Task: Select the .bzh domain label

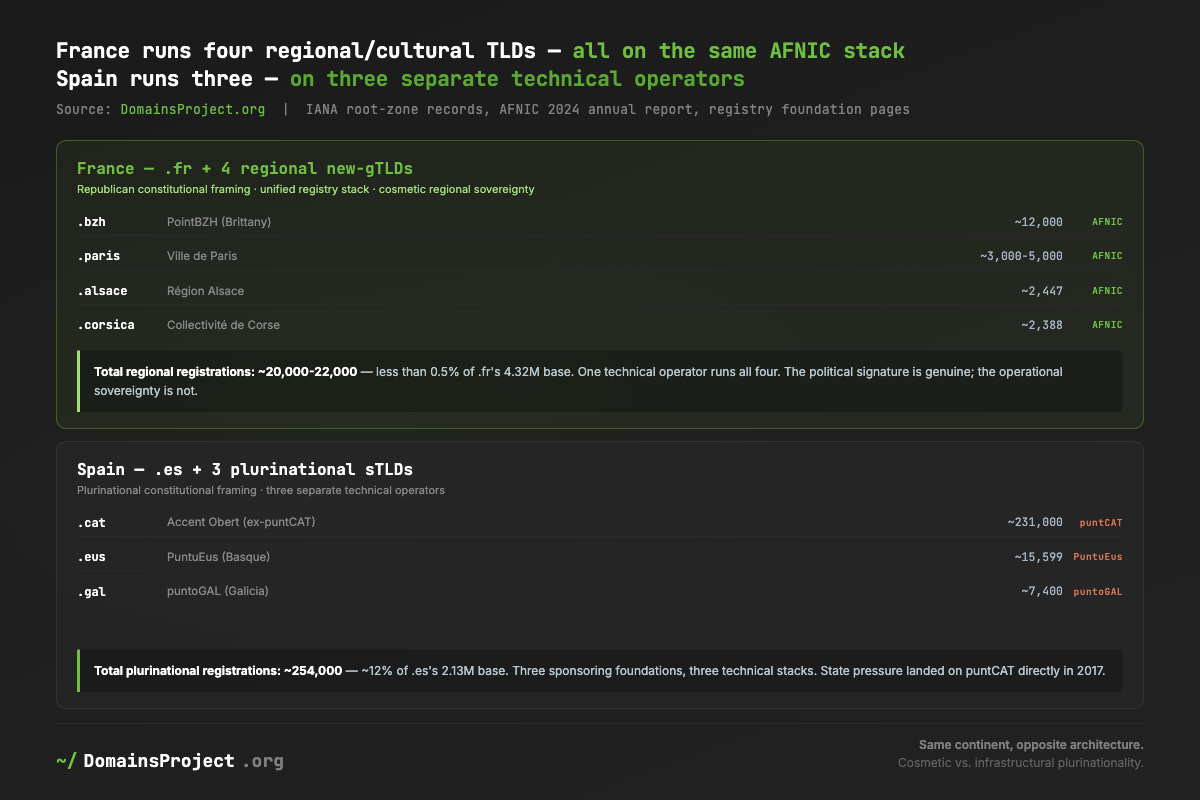Action: (x=92, y=221)
